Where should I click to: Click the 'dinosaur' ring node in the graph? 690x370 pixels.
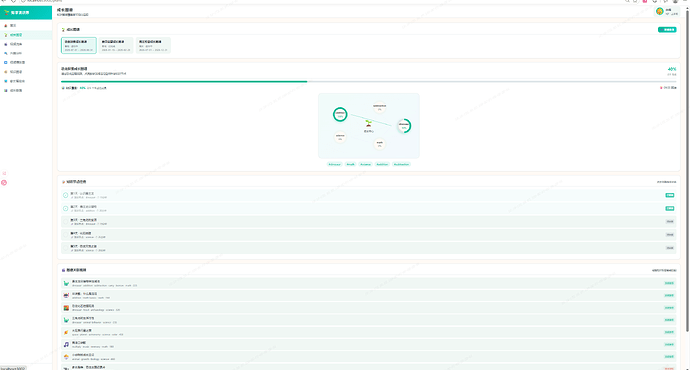coord(404,126)
